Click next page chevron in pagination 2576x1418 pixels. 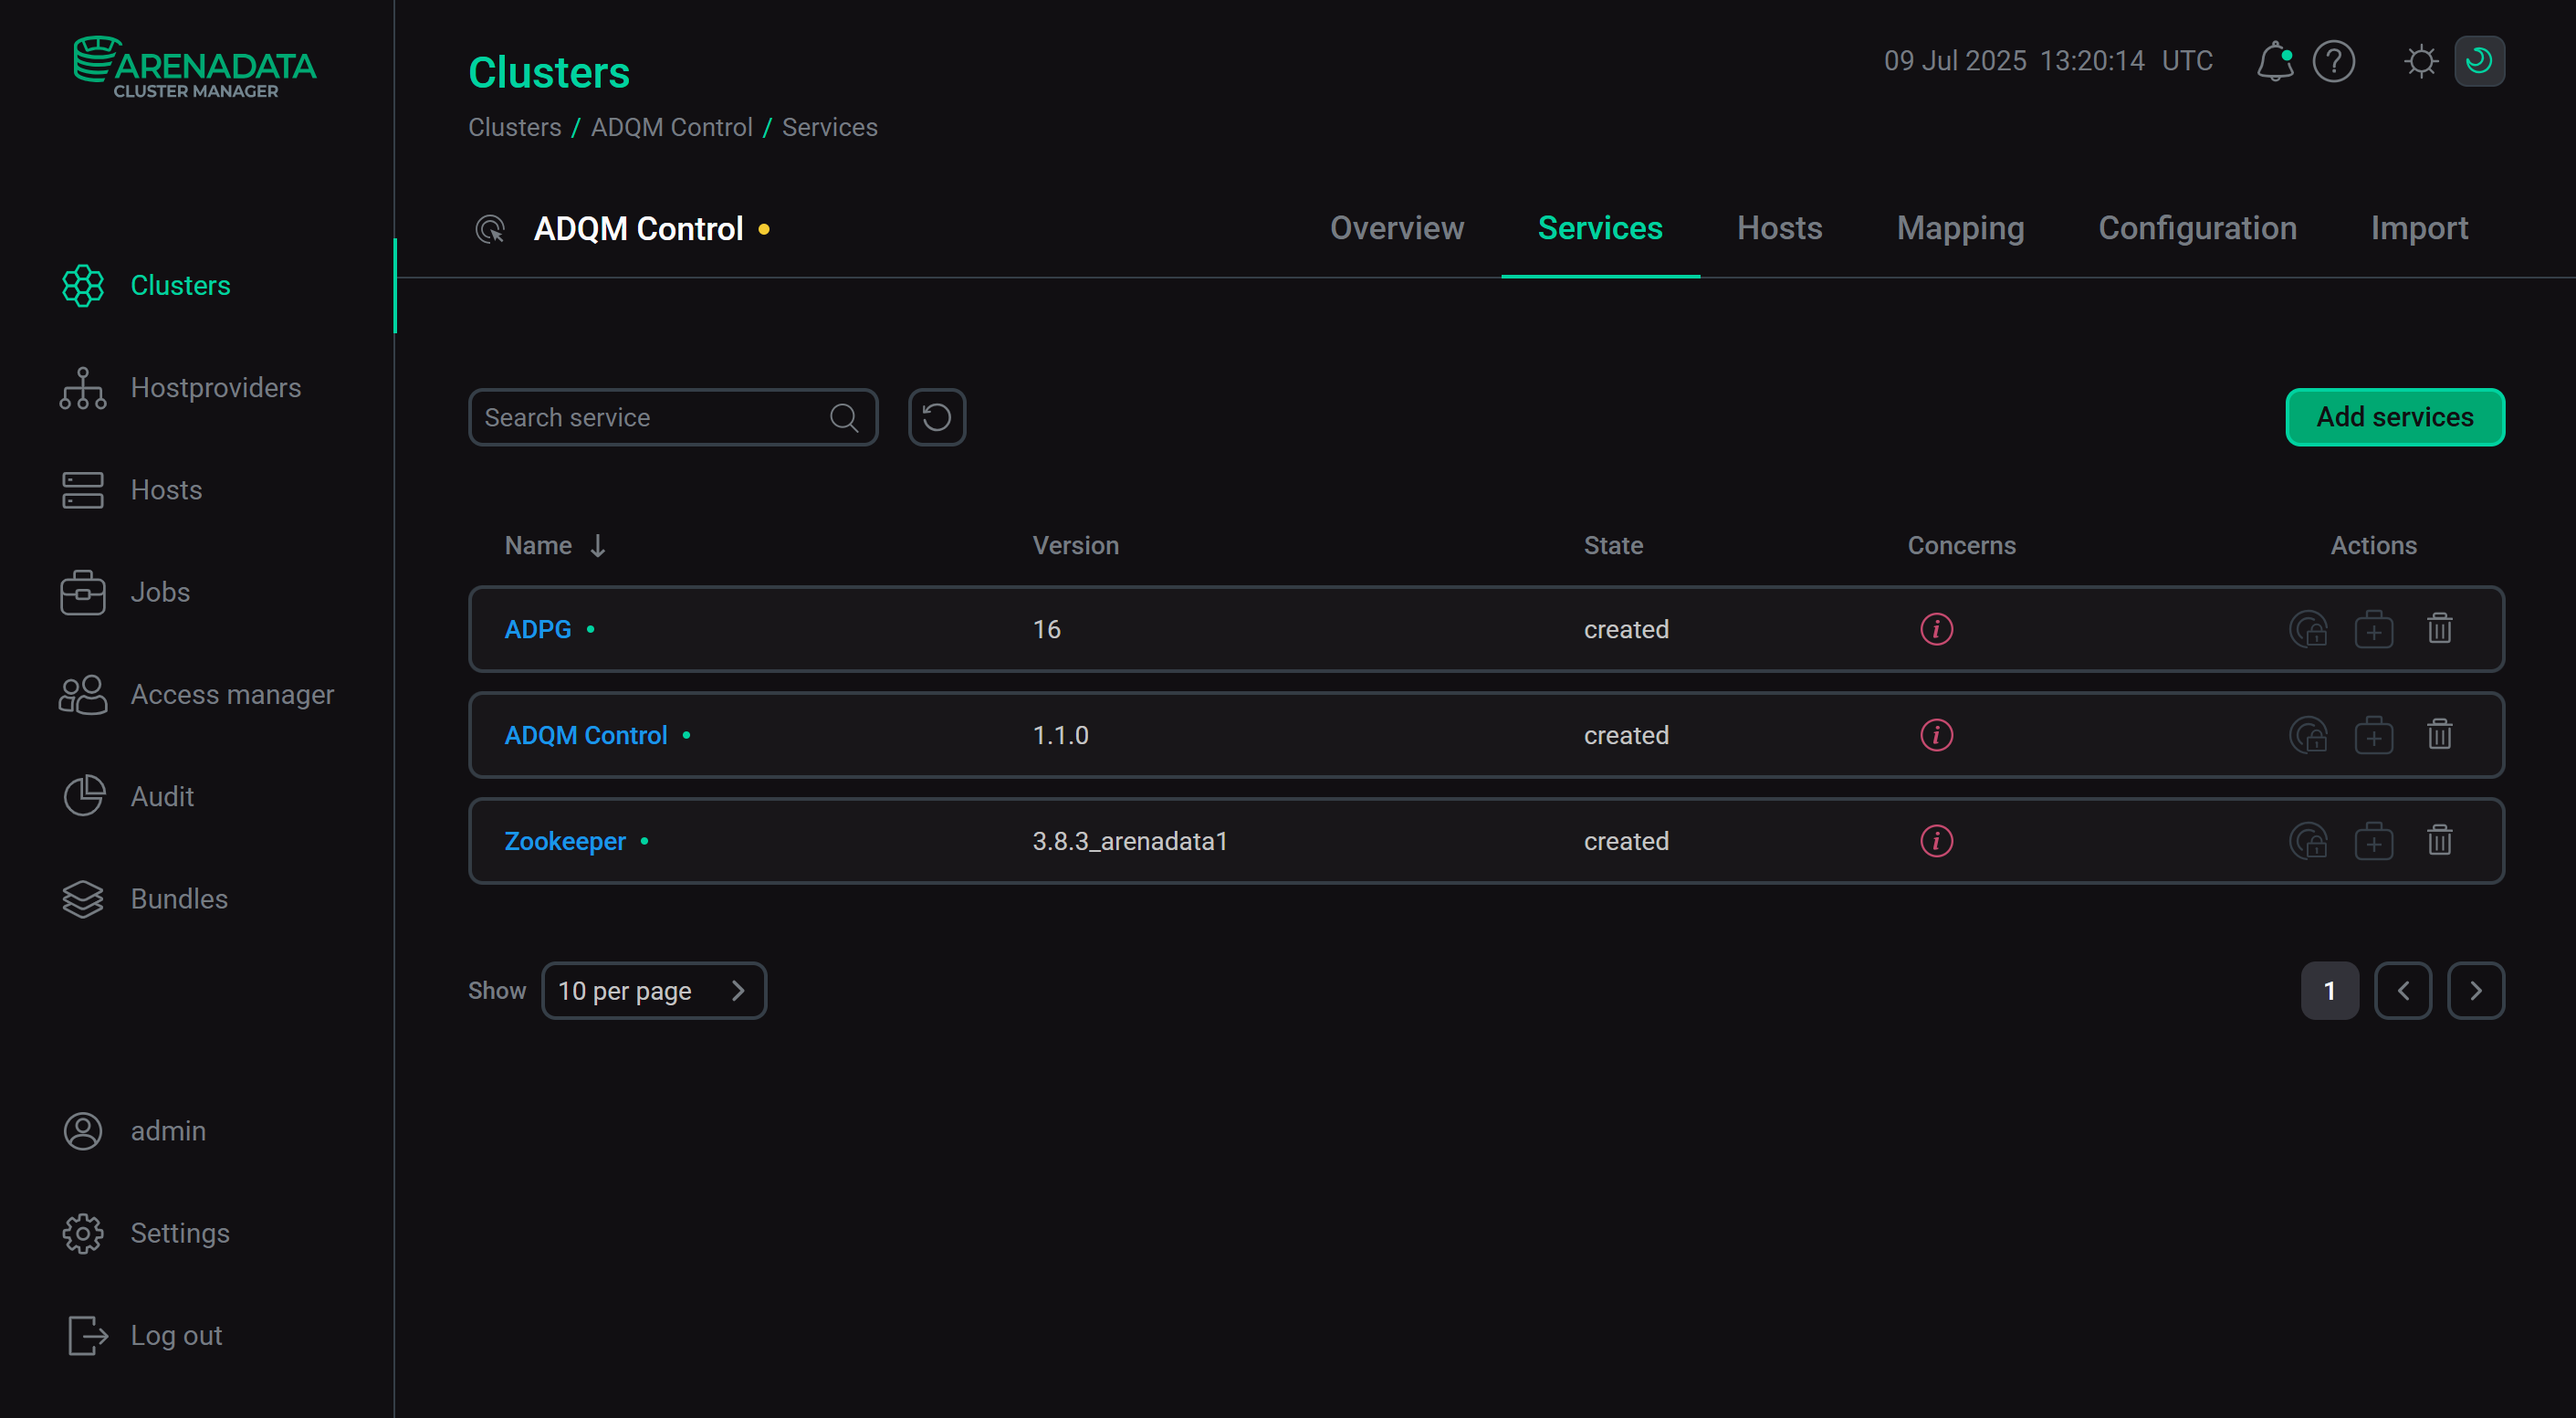2476,990
